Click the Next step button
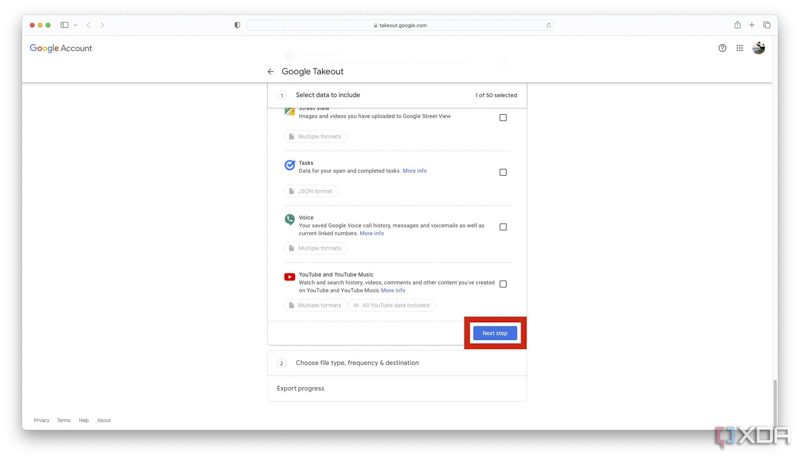Screen dimensions: 800x459 click(x=495, y=333)
